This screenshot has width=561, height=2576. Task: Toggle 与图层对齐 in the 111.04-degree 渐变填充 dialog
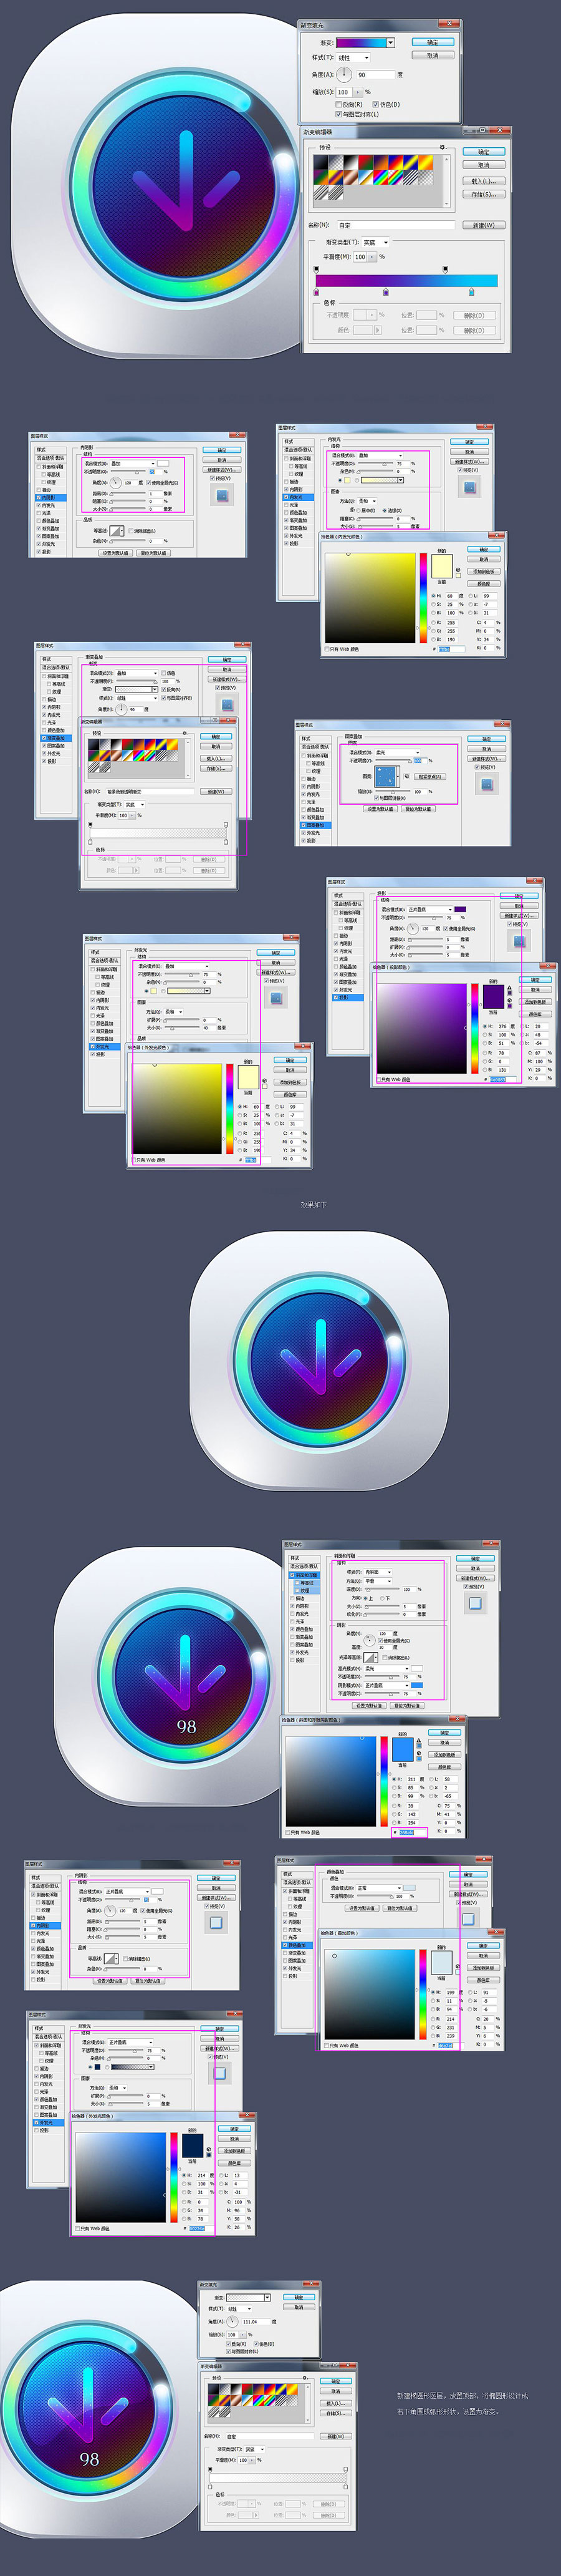coord(228,2352)
